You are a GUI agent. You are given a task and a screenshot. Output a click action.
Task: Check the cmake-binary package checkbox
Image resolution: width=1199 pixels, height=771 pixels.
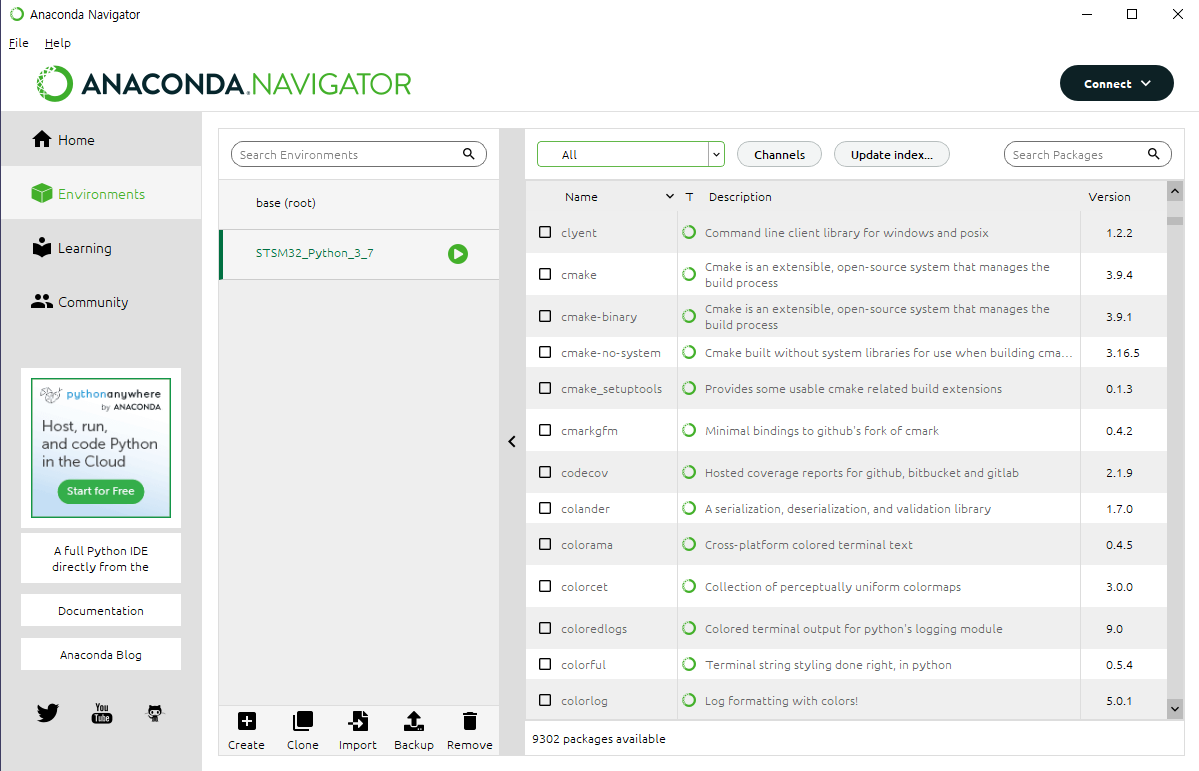[544, 316]
